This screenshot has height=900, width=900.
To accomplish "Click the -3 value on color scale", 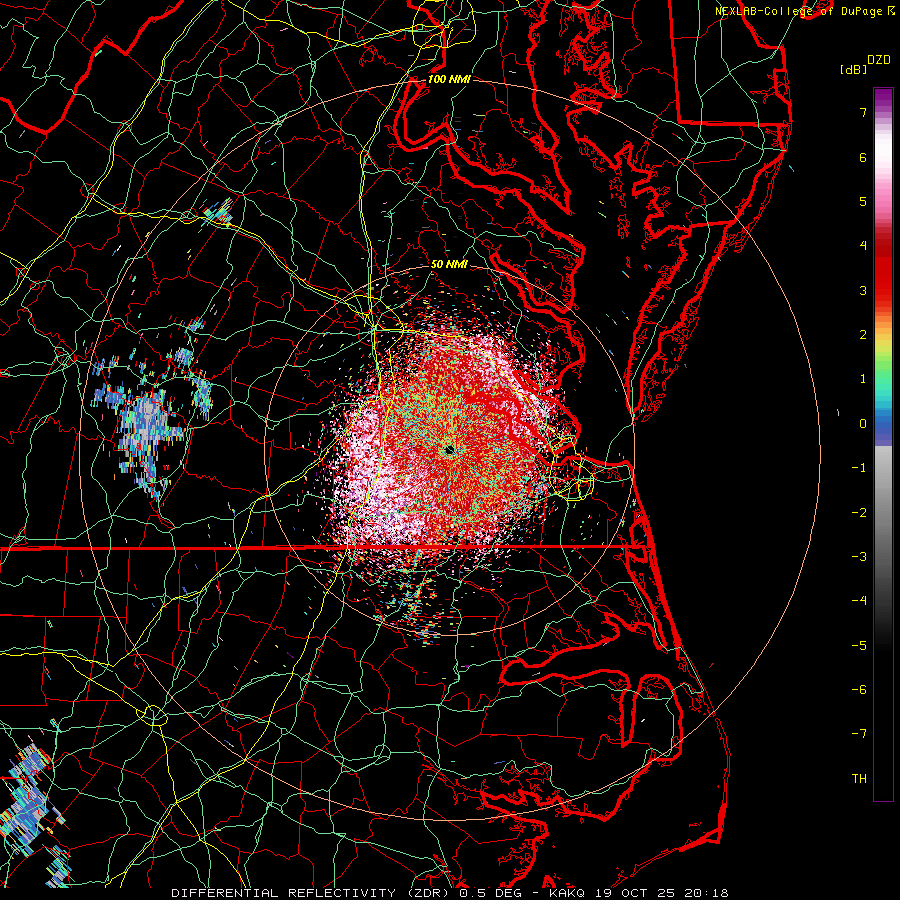I will tap(859, 557).
